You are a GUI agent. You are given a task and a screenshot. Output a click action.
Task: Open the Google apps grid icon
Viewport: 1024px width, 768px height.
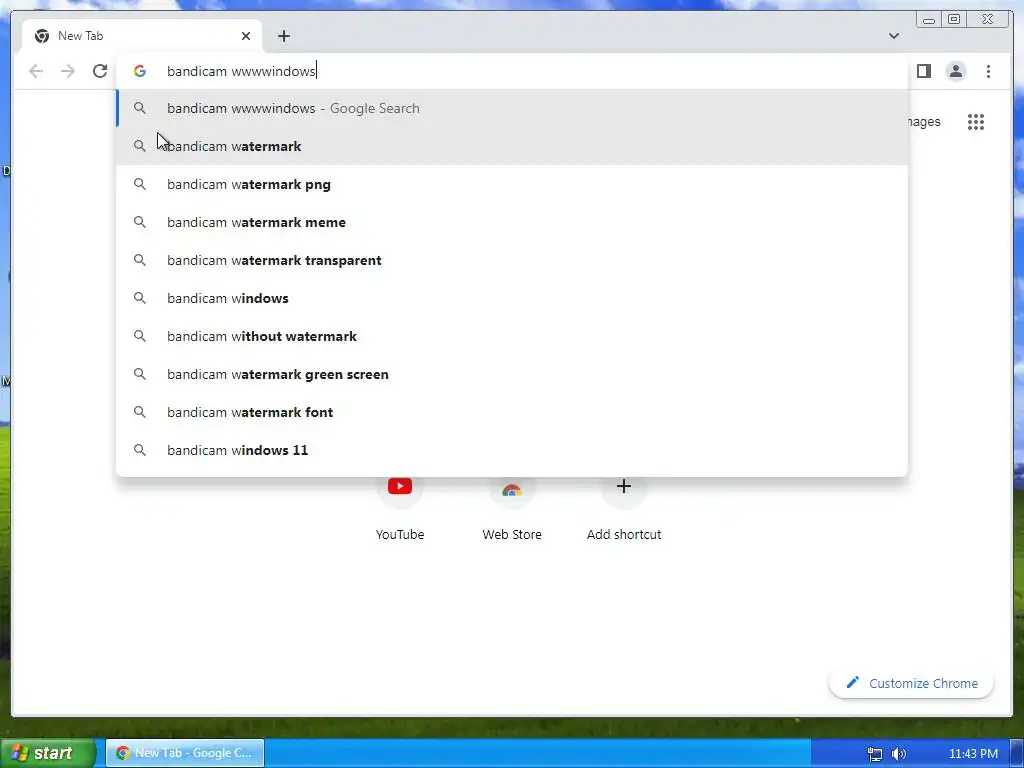(976, 122)
